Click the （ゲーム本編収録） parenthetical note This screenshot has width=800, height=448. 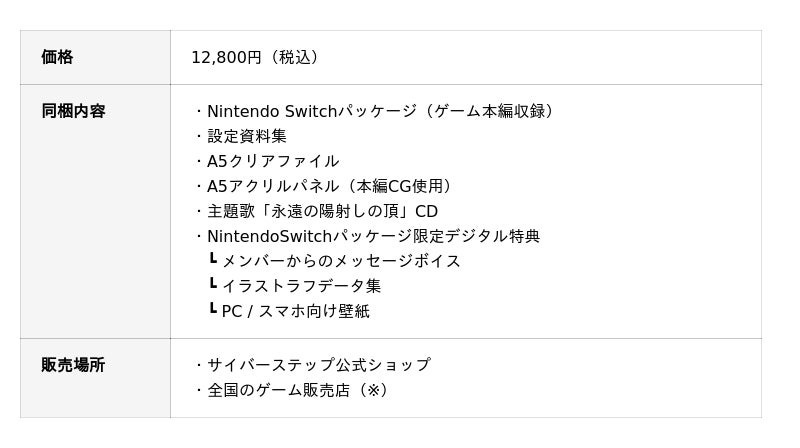[488, 111]
